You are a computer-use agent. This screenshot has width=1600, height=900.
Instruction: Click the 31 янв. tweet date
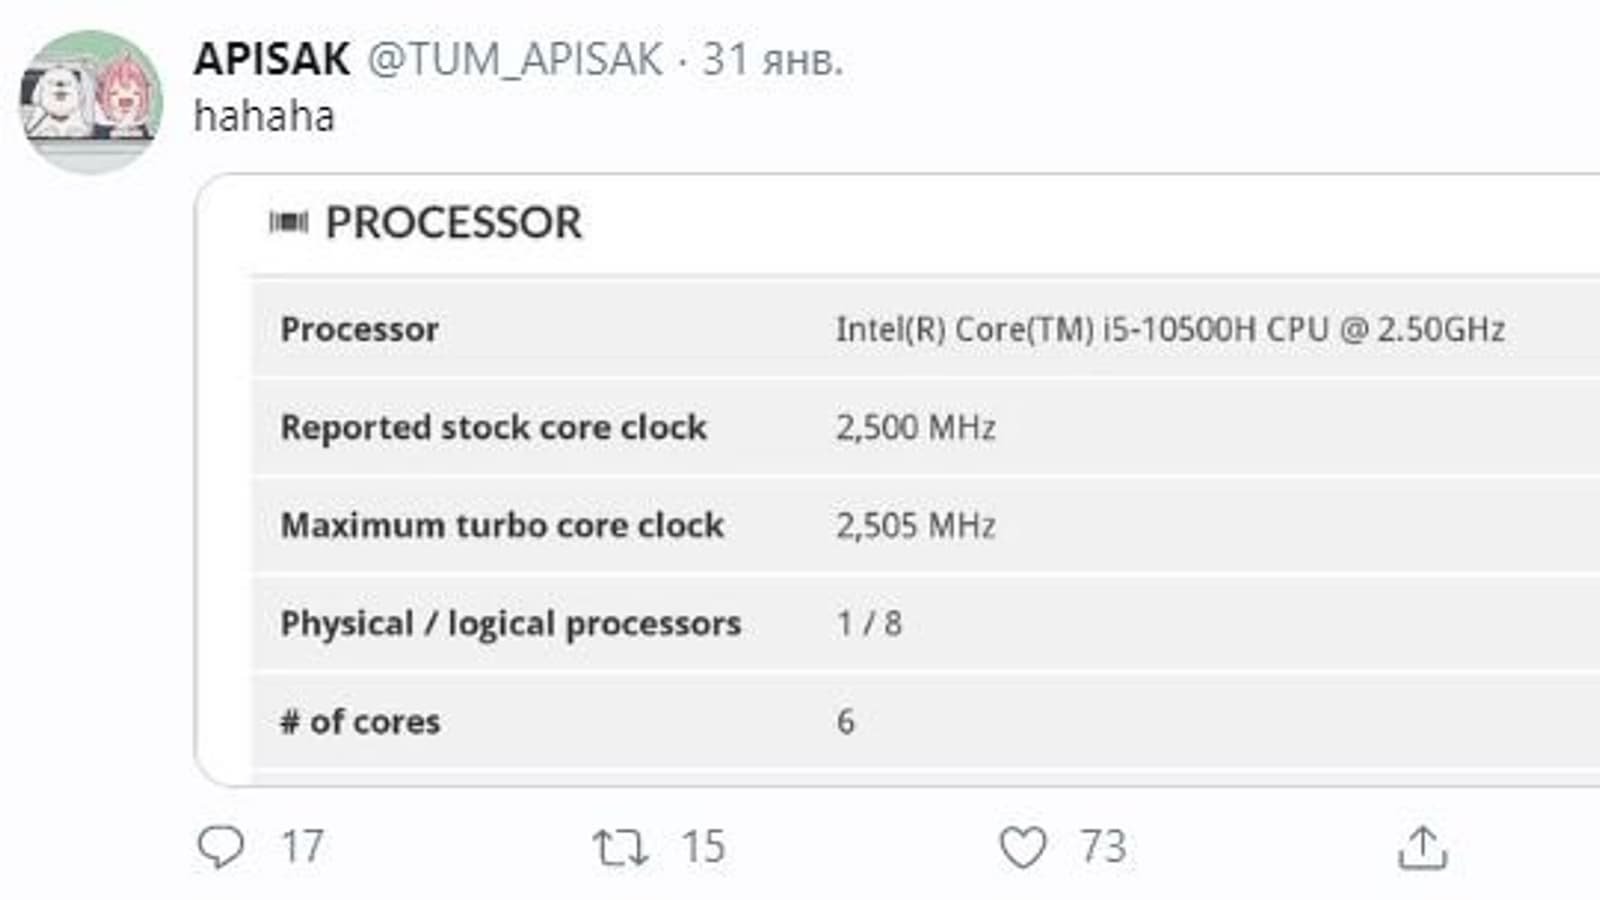(x=772, y=59)
